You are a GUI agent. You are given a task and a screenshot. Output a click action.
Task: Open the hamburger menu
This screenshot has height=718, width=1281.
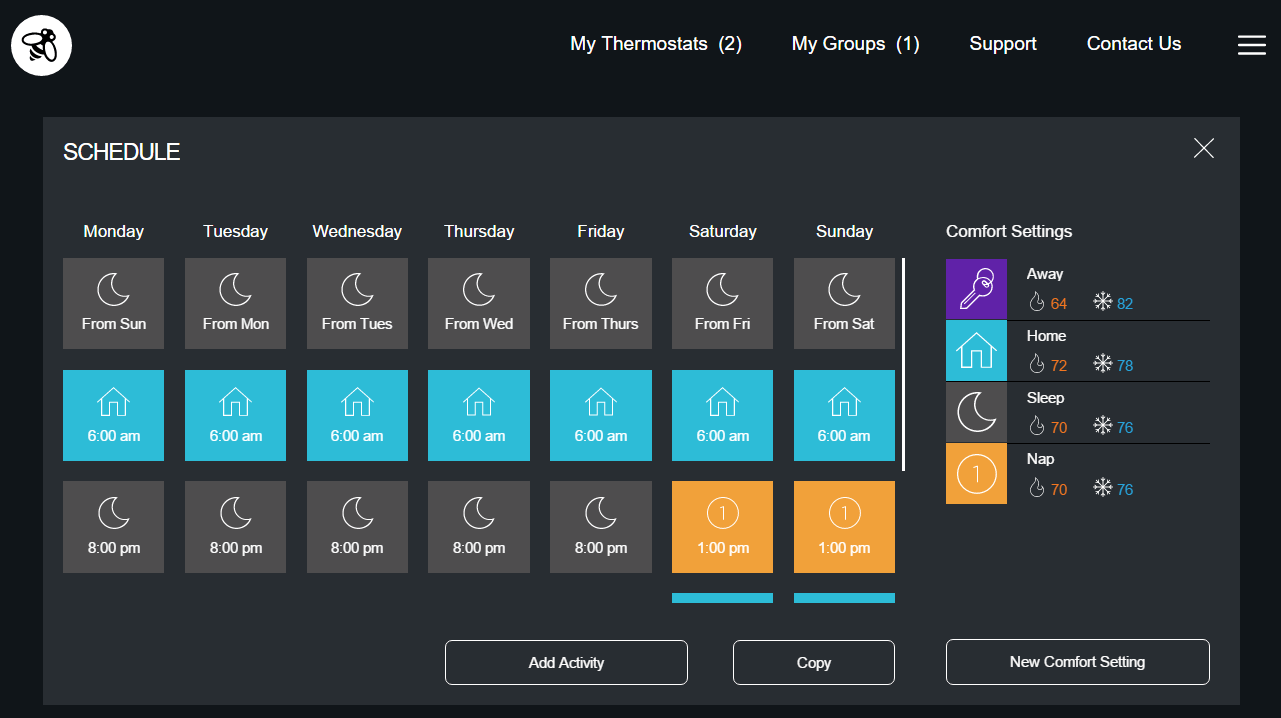pyautogui.click(x=1251, y=45)
